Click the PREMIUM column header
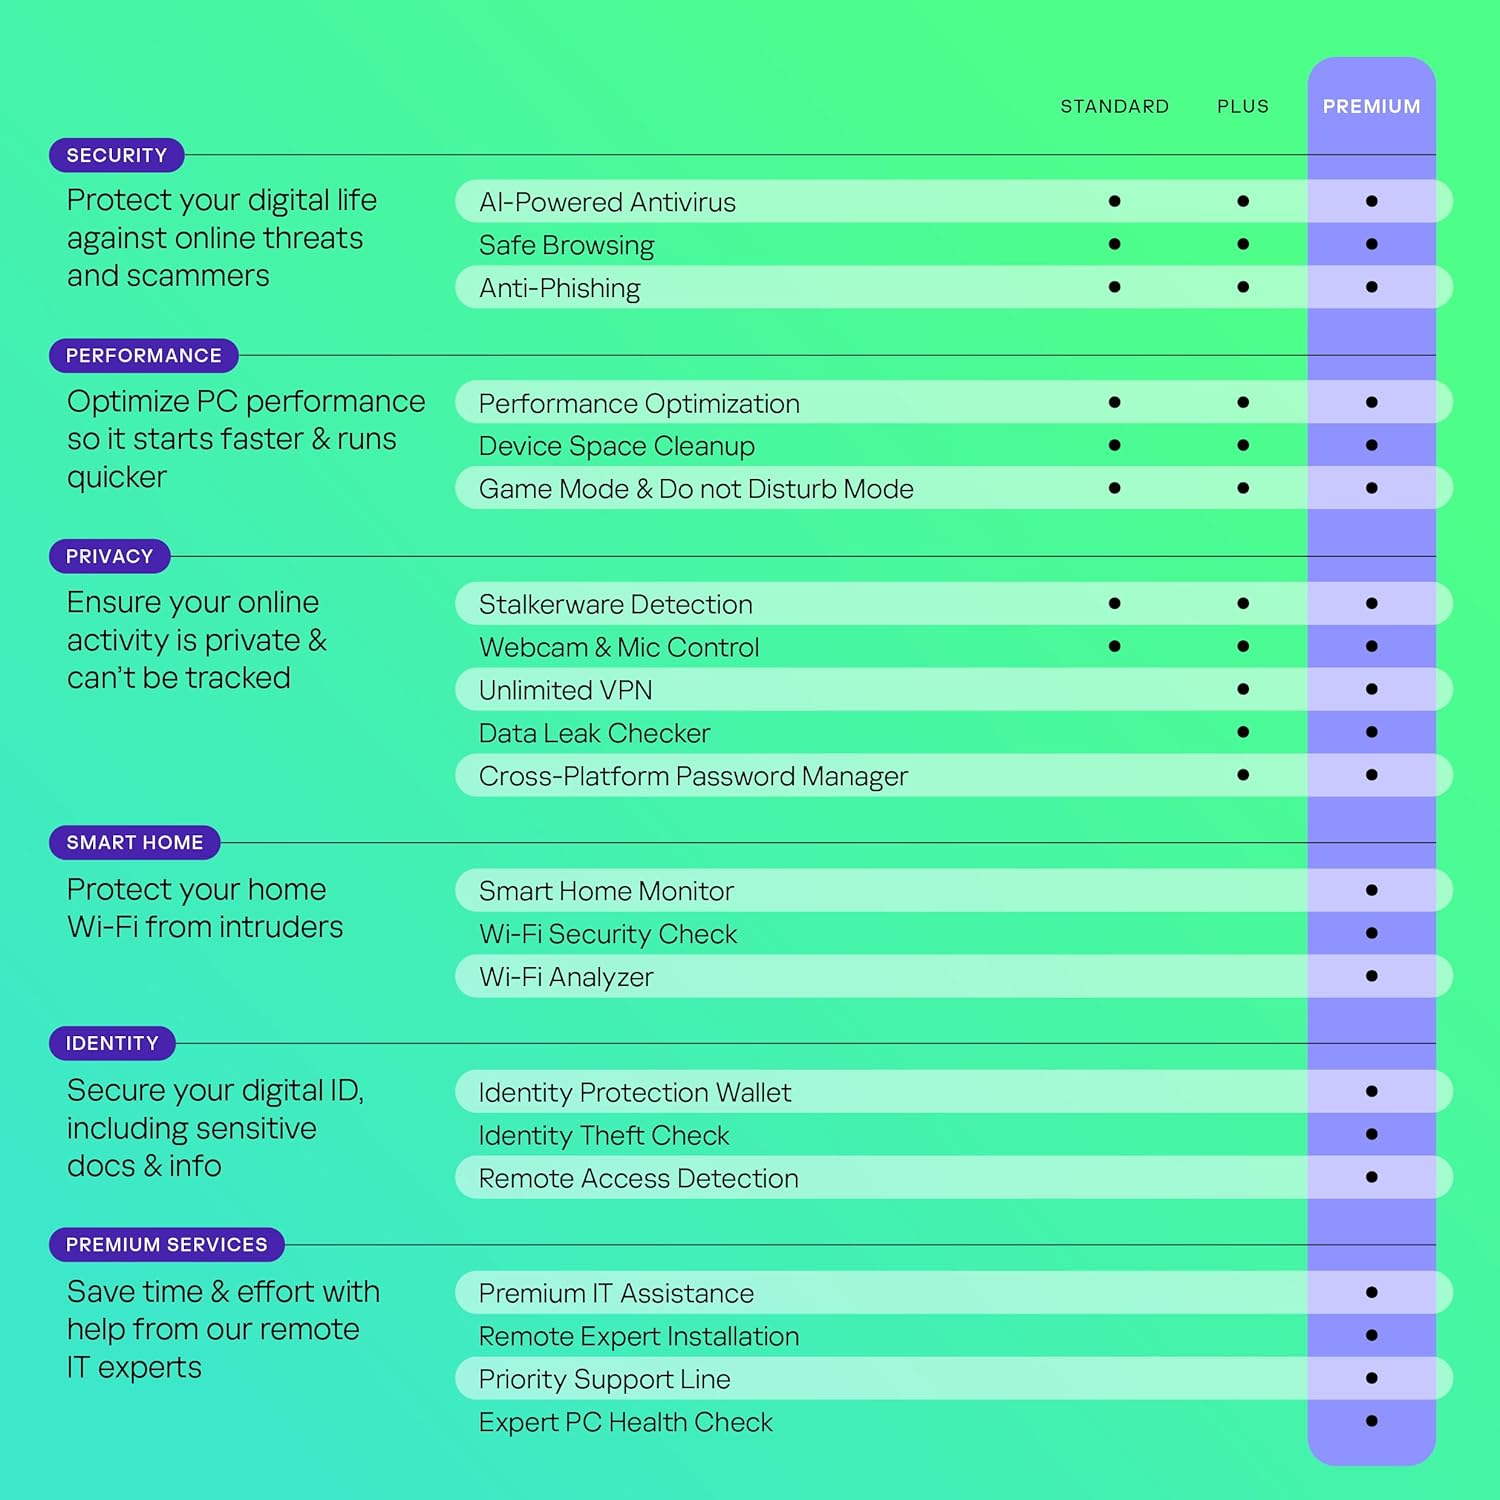 point(1371,106)
